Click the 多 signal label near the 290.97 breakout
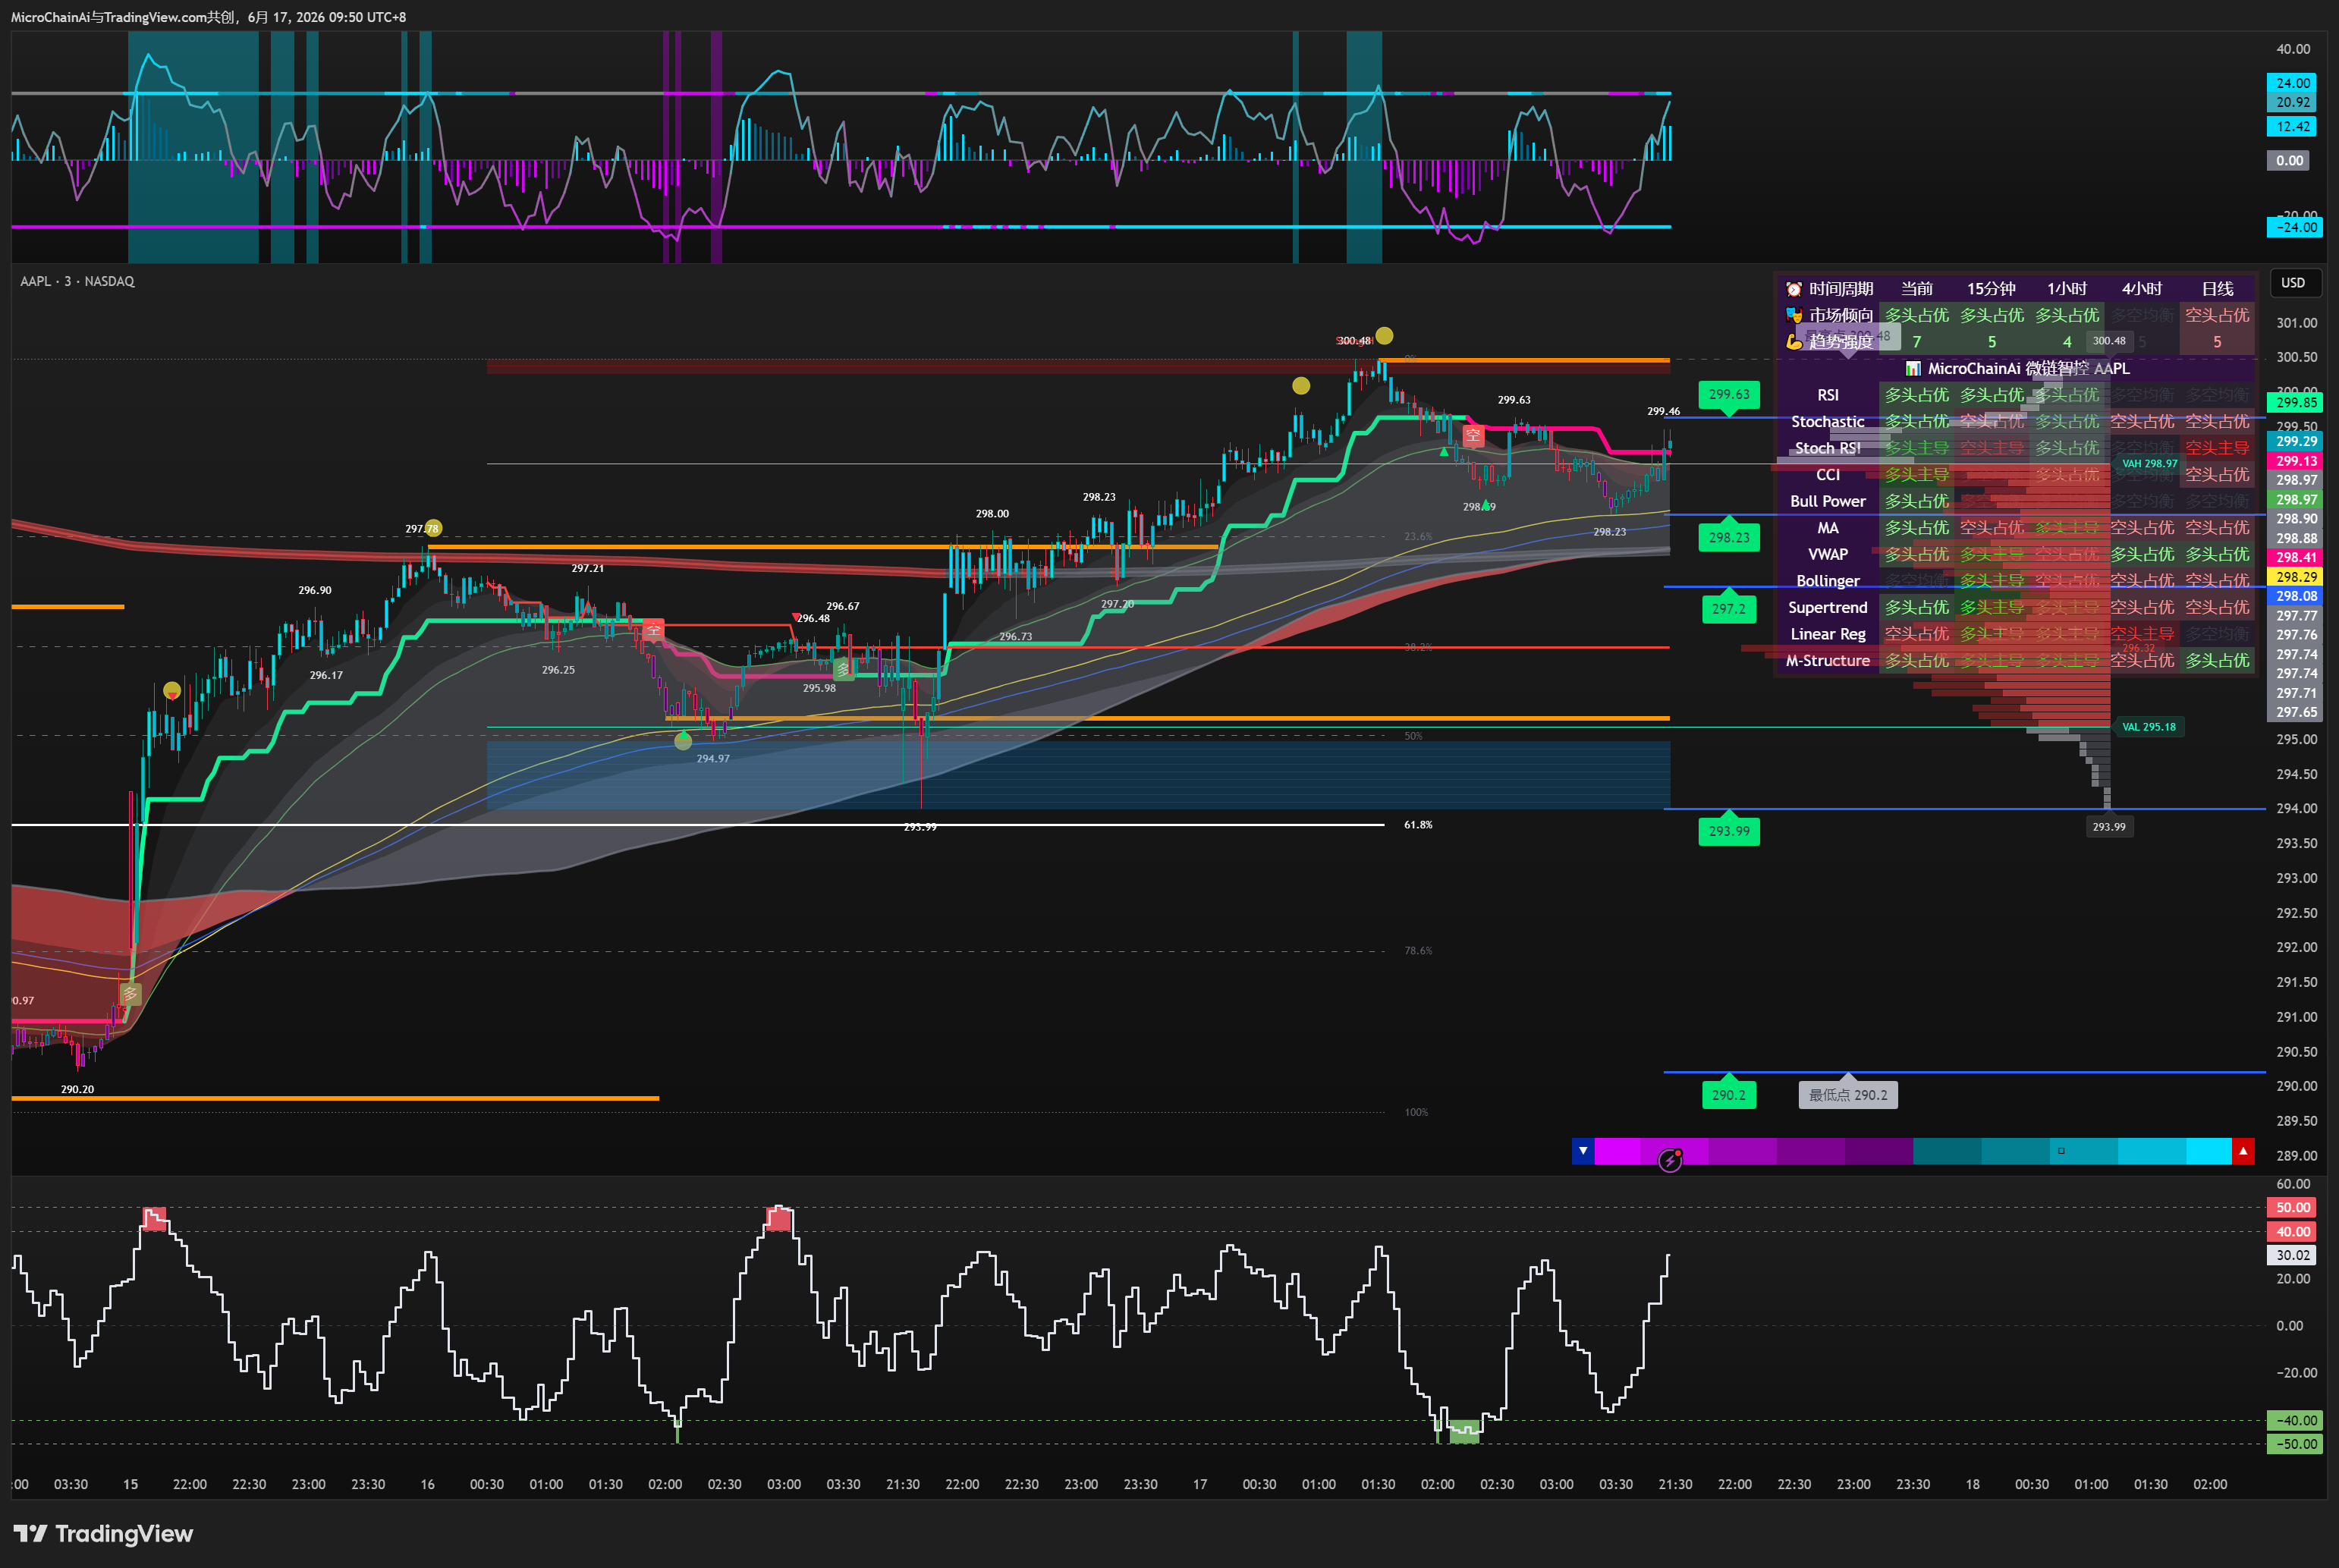Screen dimensions: 2339x1568 [130, 994]
